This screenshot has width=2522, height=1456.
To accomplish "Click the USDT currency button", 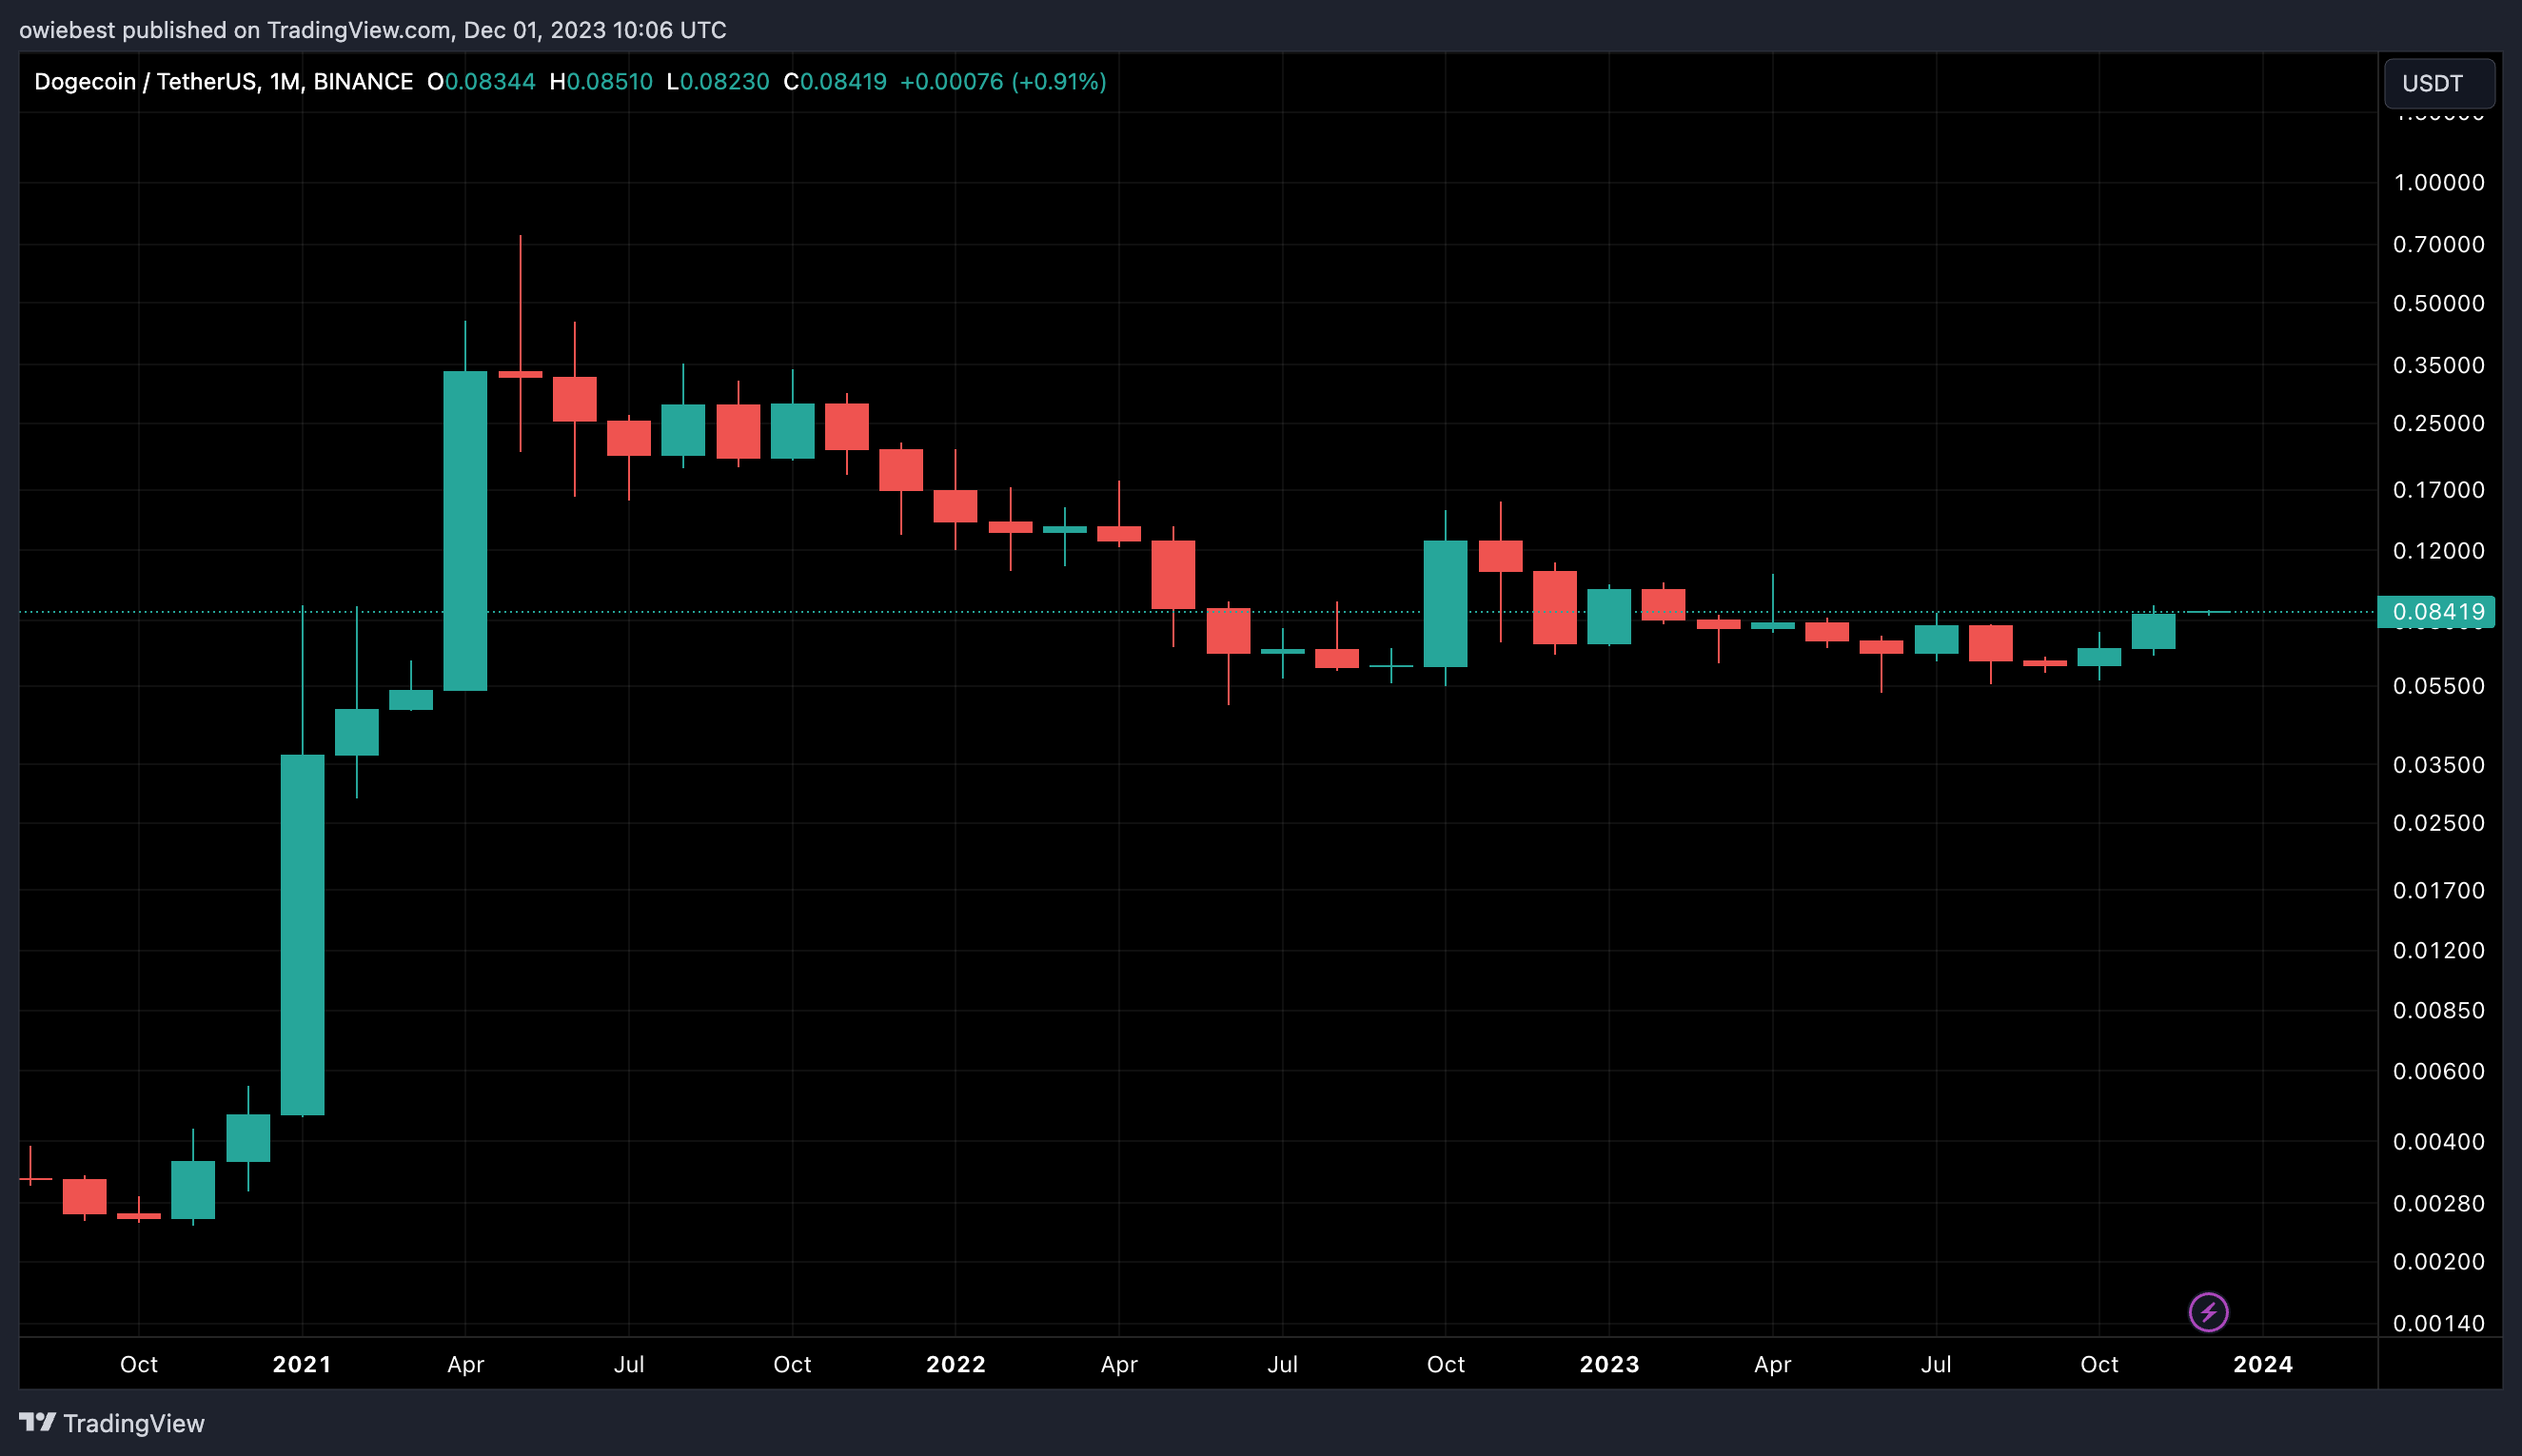I will click(x=2438, y=83).
